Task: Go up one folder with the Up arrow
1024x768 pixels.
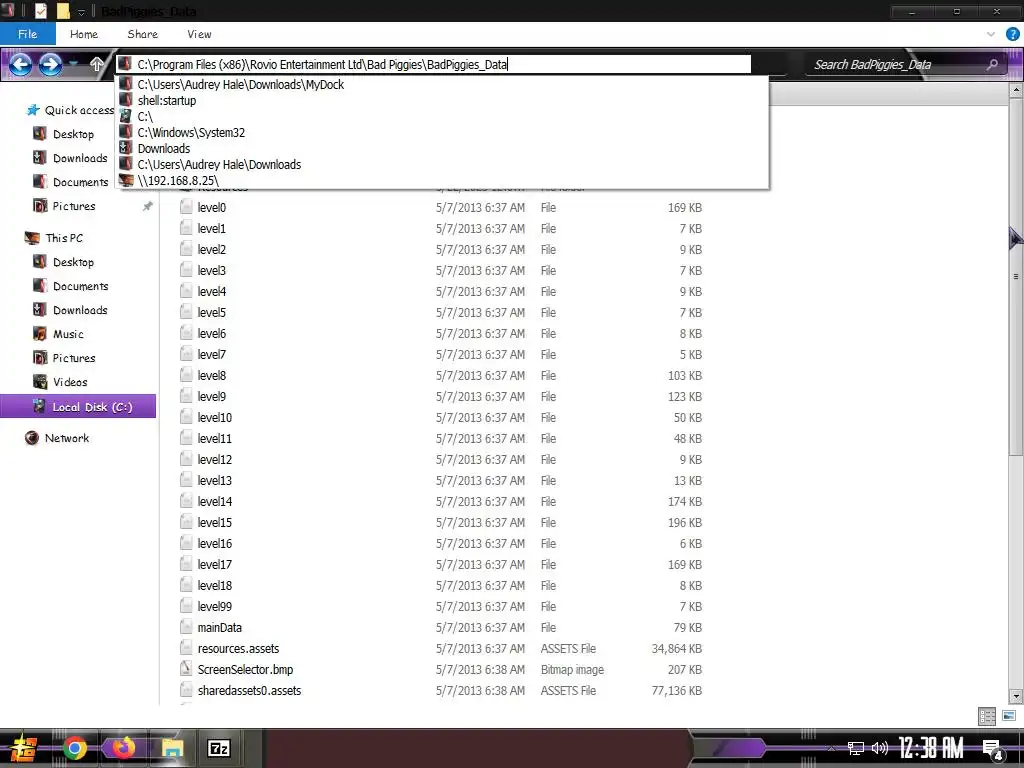Action: [97, 64]
